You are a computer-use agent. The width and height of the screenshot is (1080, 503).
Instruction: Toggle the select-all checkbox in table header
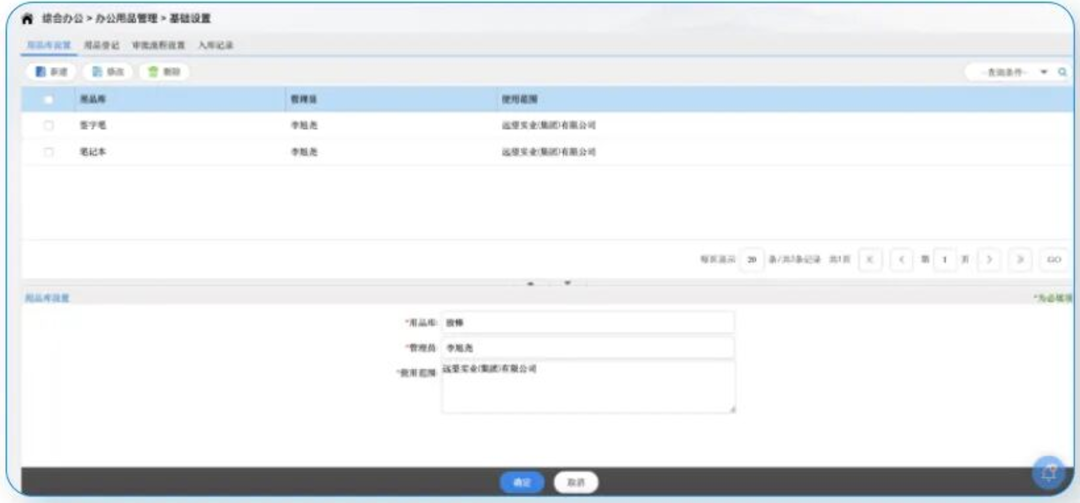click(48, 99)
